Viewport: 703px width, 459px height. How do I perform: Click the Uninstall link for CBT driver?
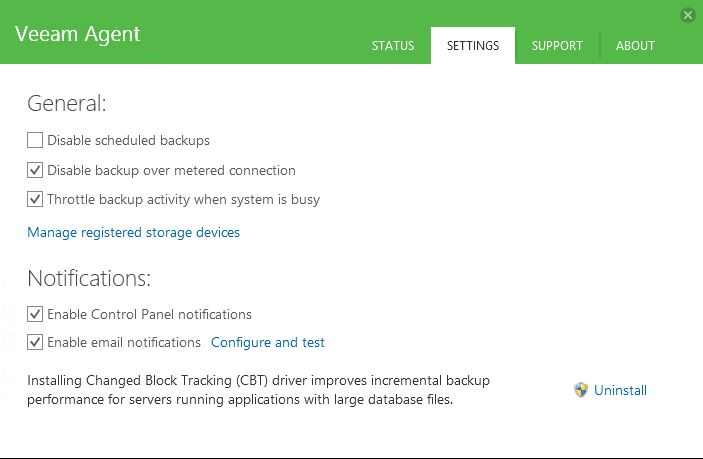[x=620, y=390]
